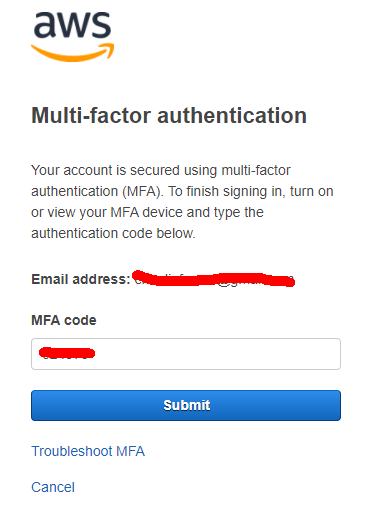Click the 'MFA code' field label
This screenshot has width=369, height=515.
64,320
